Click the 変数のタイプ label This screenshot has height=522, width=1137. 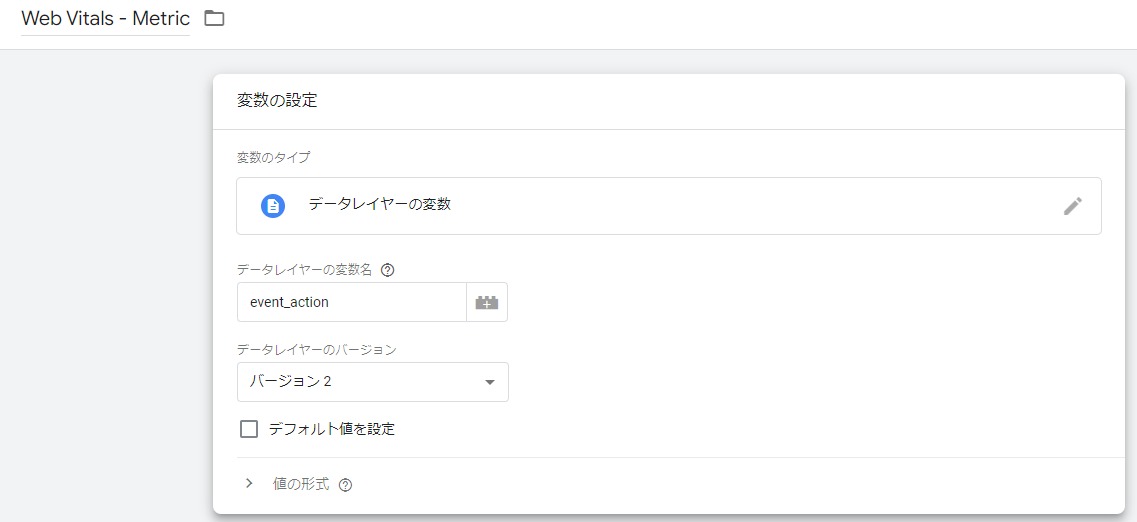pyautogui.click(x=273, y=157)
